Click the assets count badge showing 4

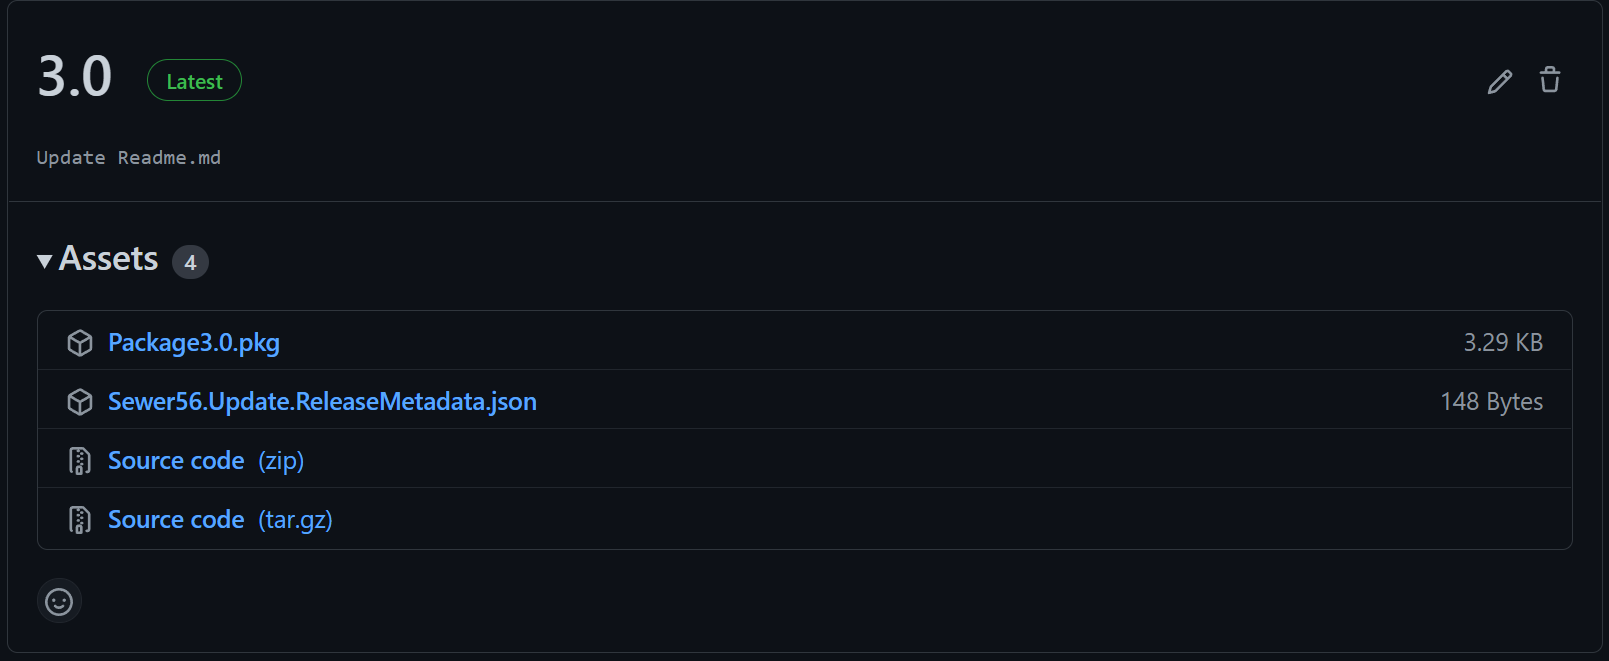(x=189, y=262)
